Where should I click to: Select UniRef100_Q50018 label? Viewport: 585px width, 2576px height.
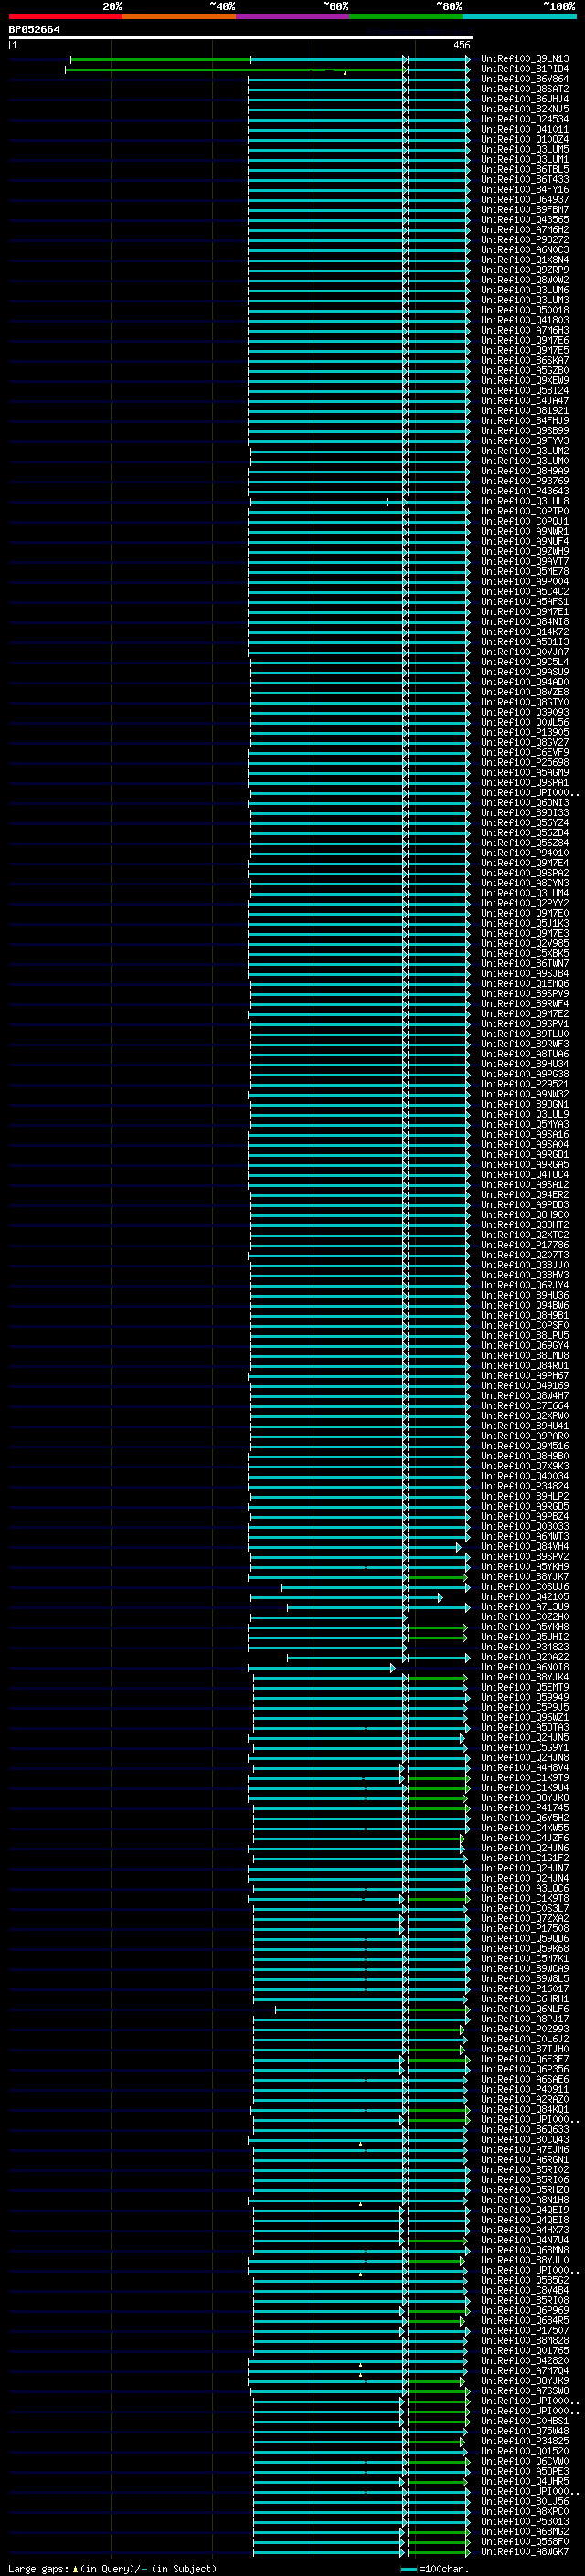coord(524,310)
